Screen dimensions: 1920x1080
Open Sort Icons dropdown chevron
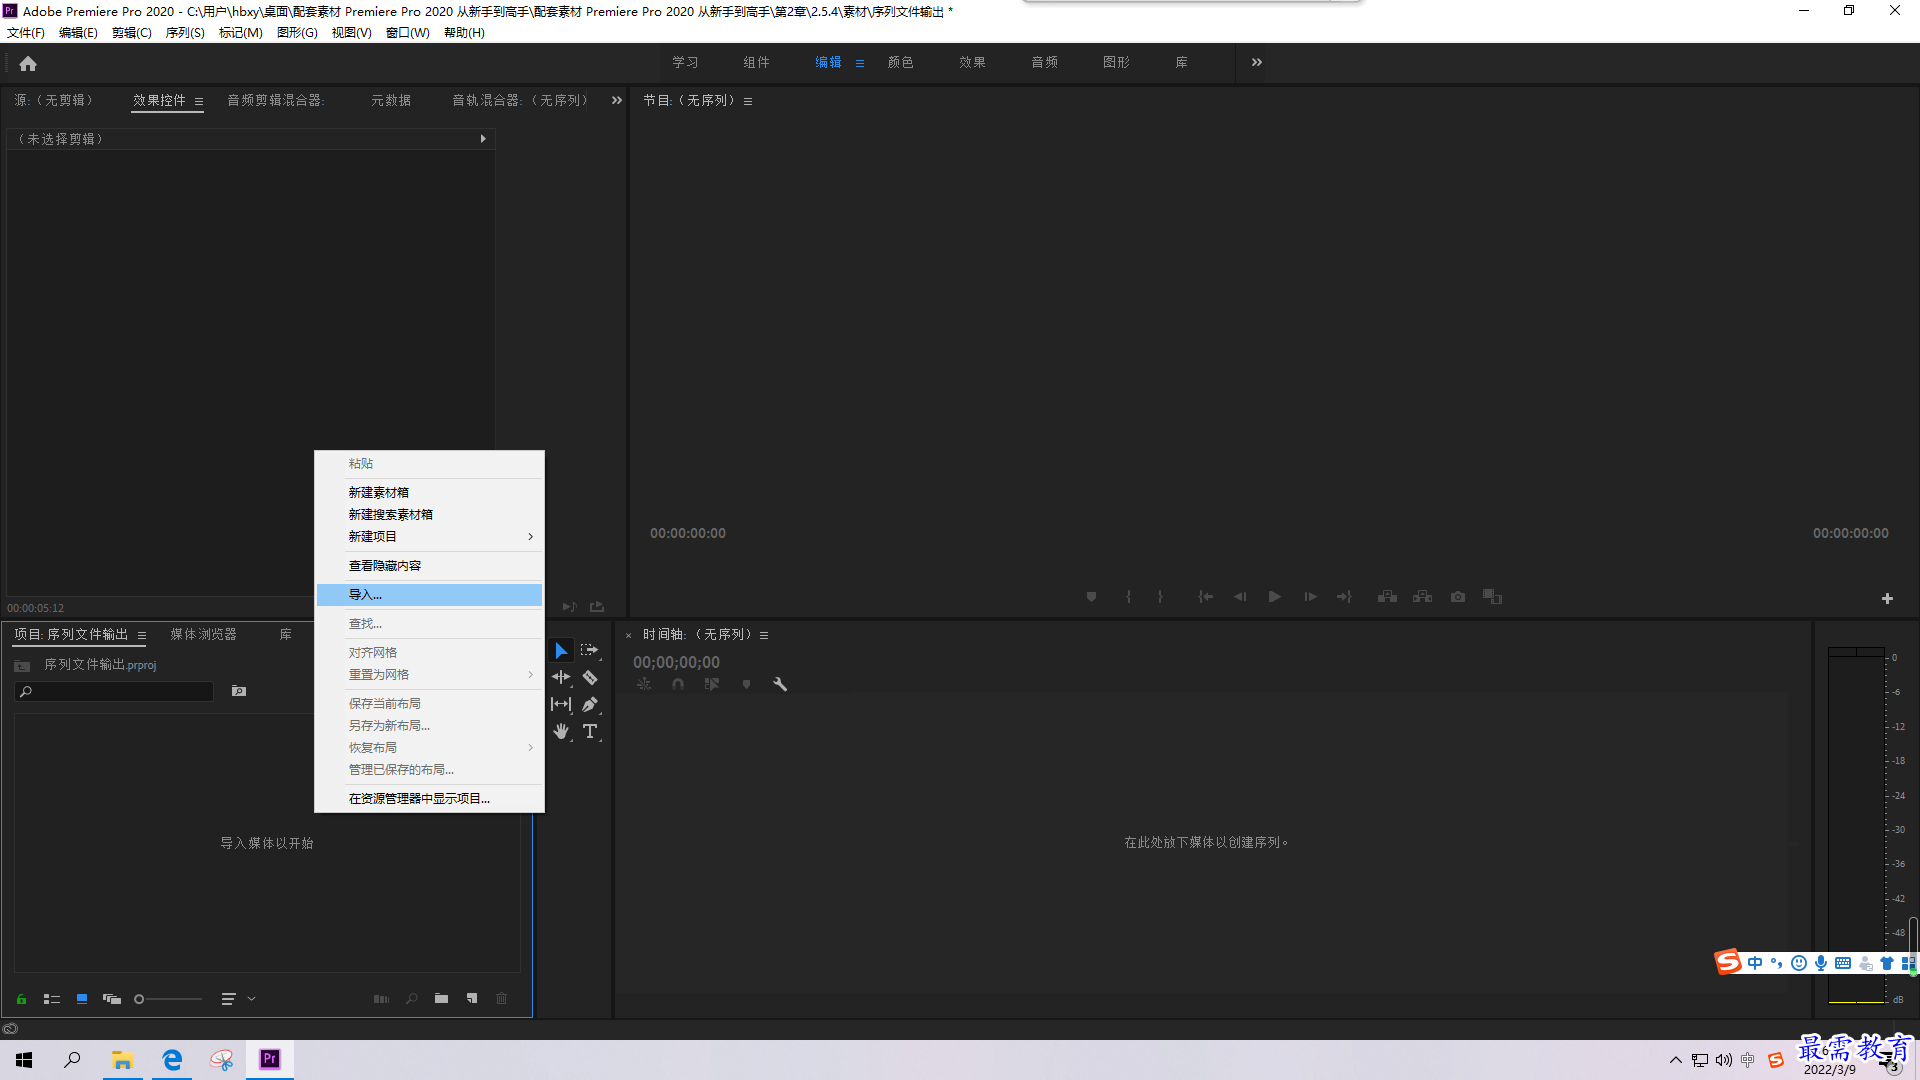click(x=252, y=999)
